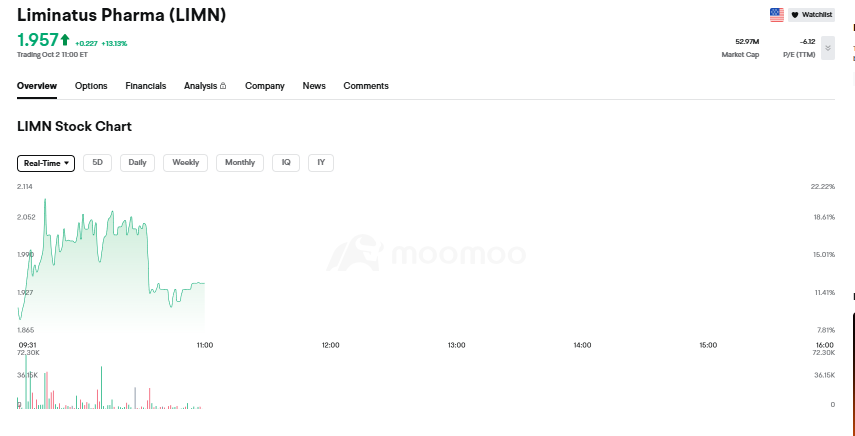Viewport: 855px width, 436px height.
Task: Click the 15:00 time axis label
Action: [708, 345]
